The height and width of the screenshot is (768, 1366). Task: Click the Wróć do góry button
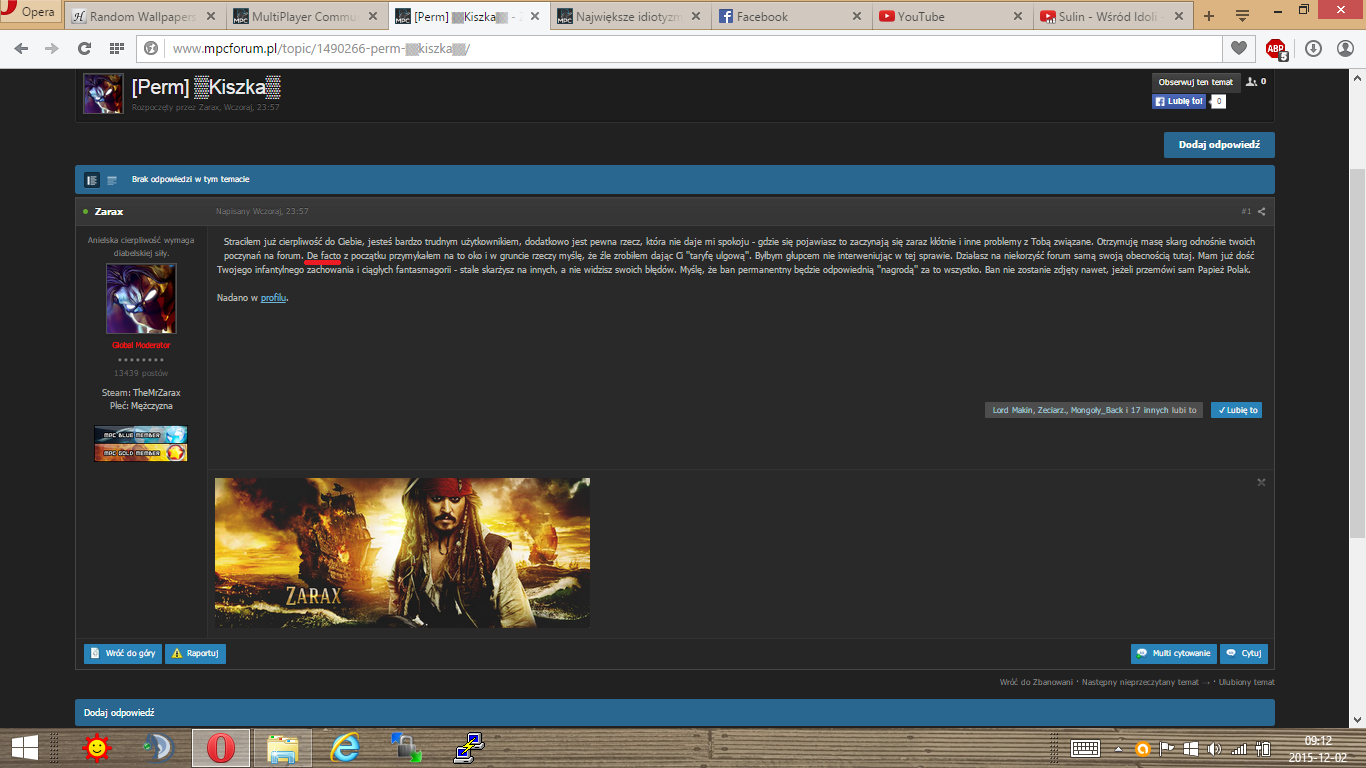pos(123,653)
